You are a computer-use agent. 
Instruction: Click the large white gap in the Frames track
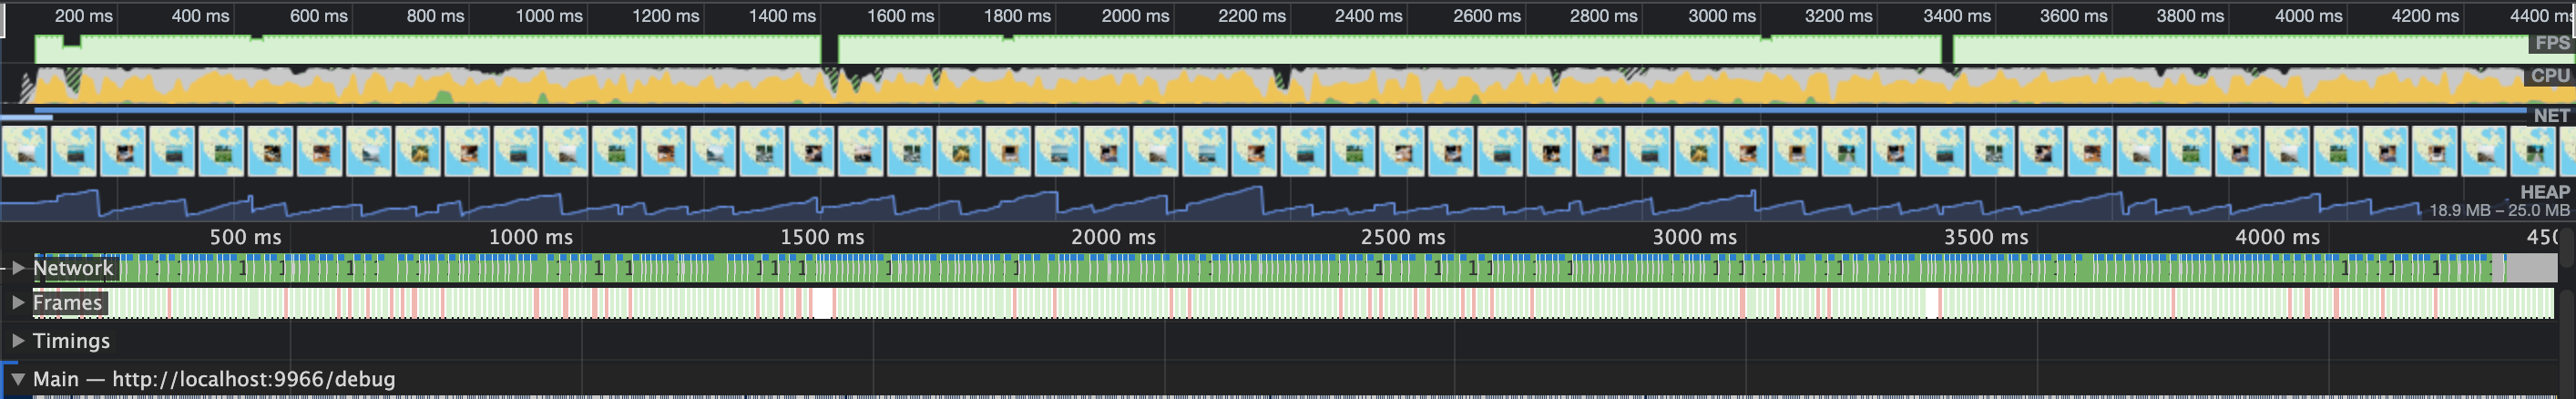(x=822, y=303)
